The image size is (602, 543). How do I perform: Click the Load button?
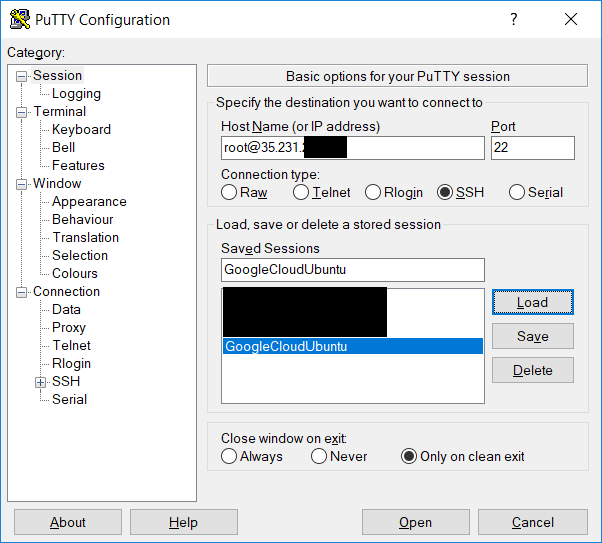[533, 302]
